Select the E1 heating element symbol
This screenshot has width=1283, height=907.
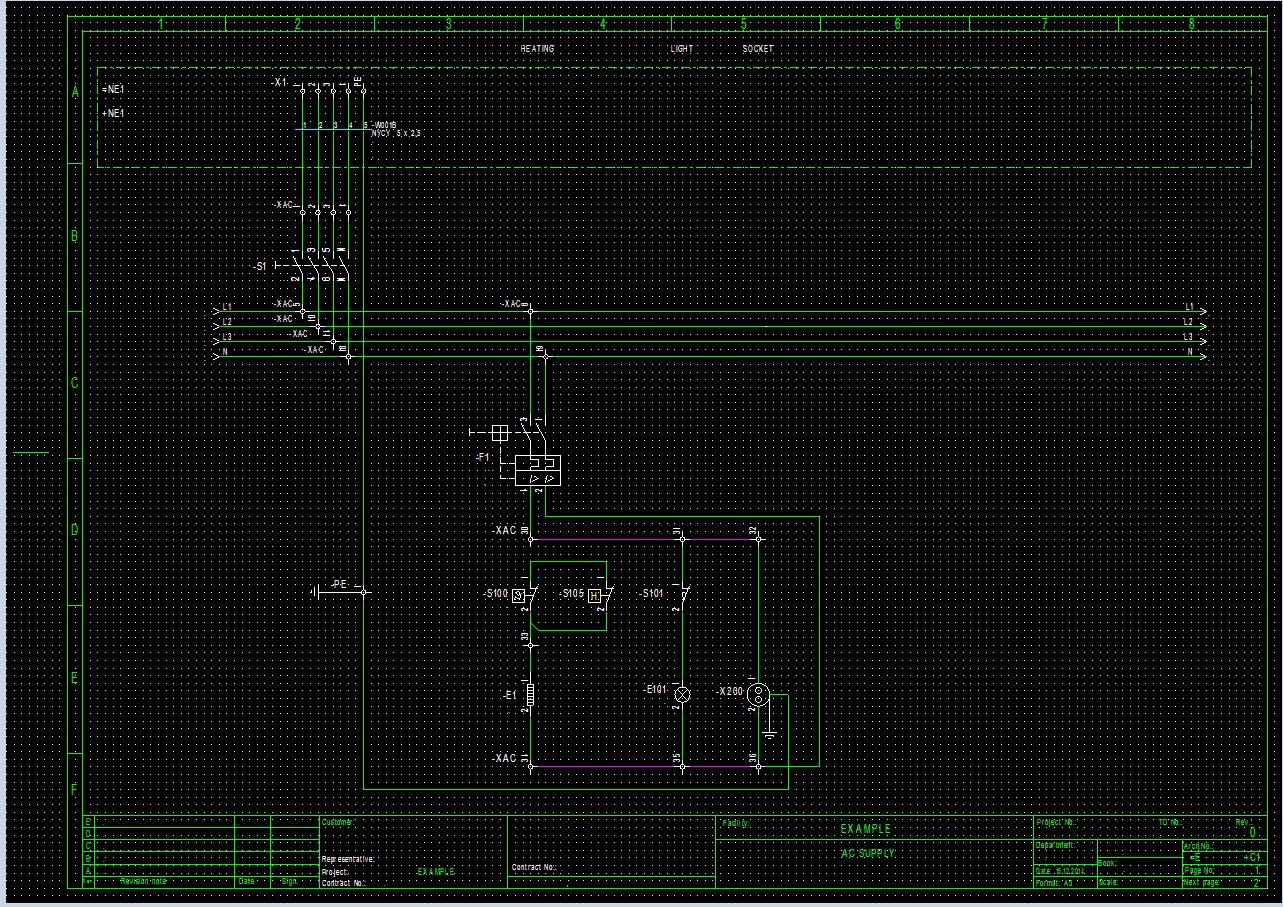point(531,694)
